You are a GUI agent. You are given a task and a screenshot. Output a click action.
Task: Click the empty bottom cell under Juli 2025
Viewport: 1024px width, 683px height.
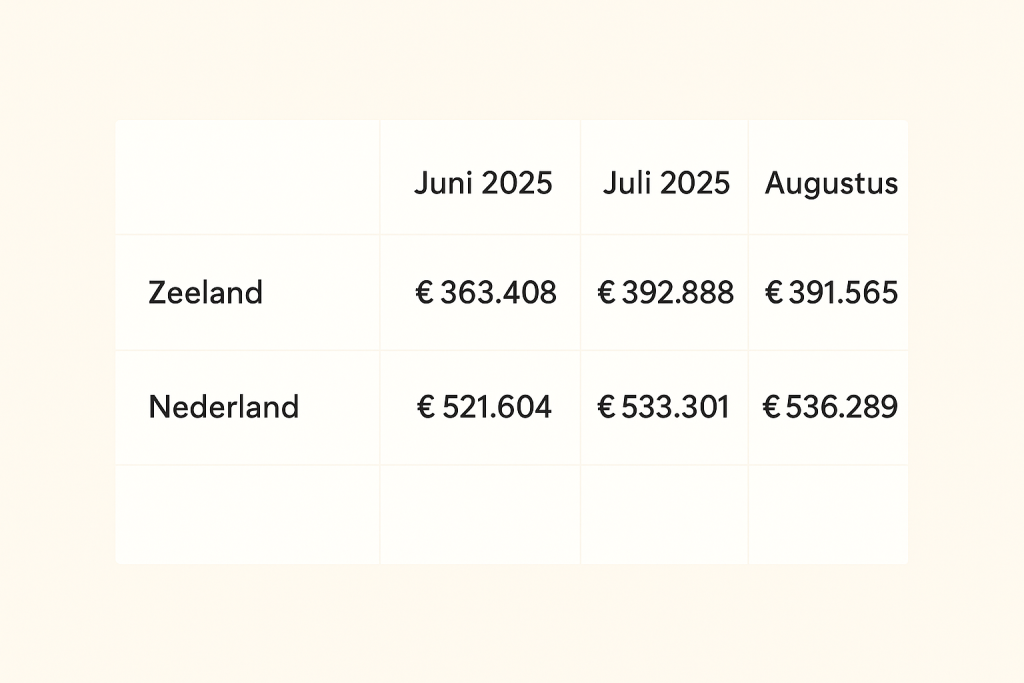tap(664, 514)
